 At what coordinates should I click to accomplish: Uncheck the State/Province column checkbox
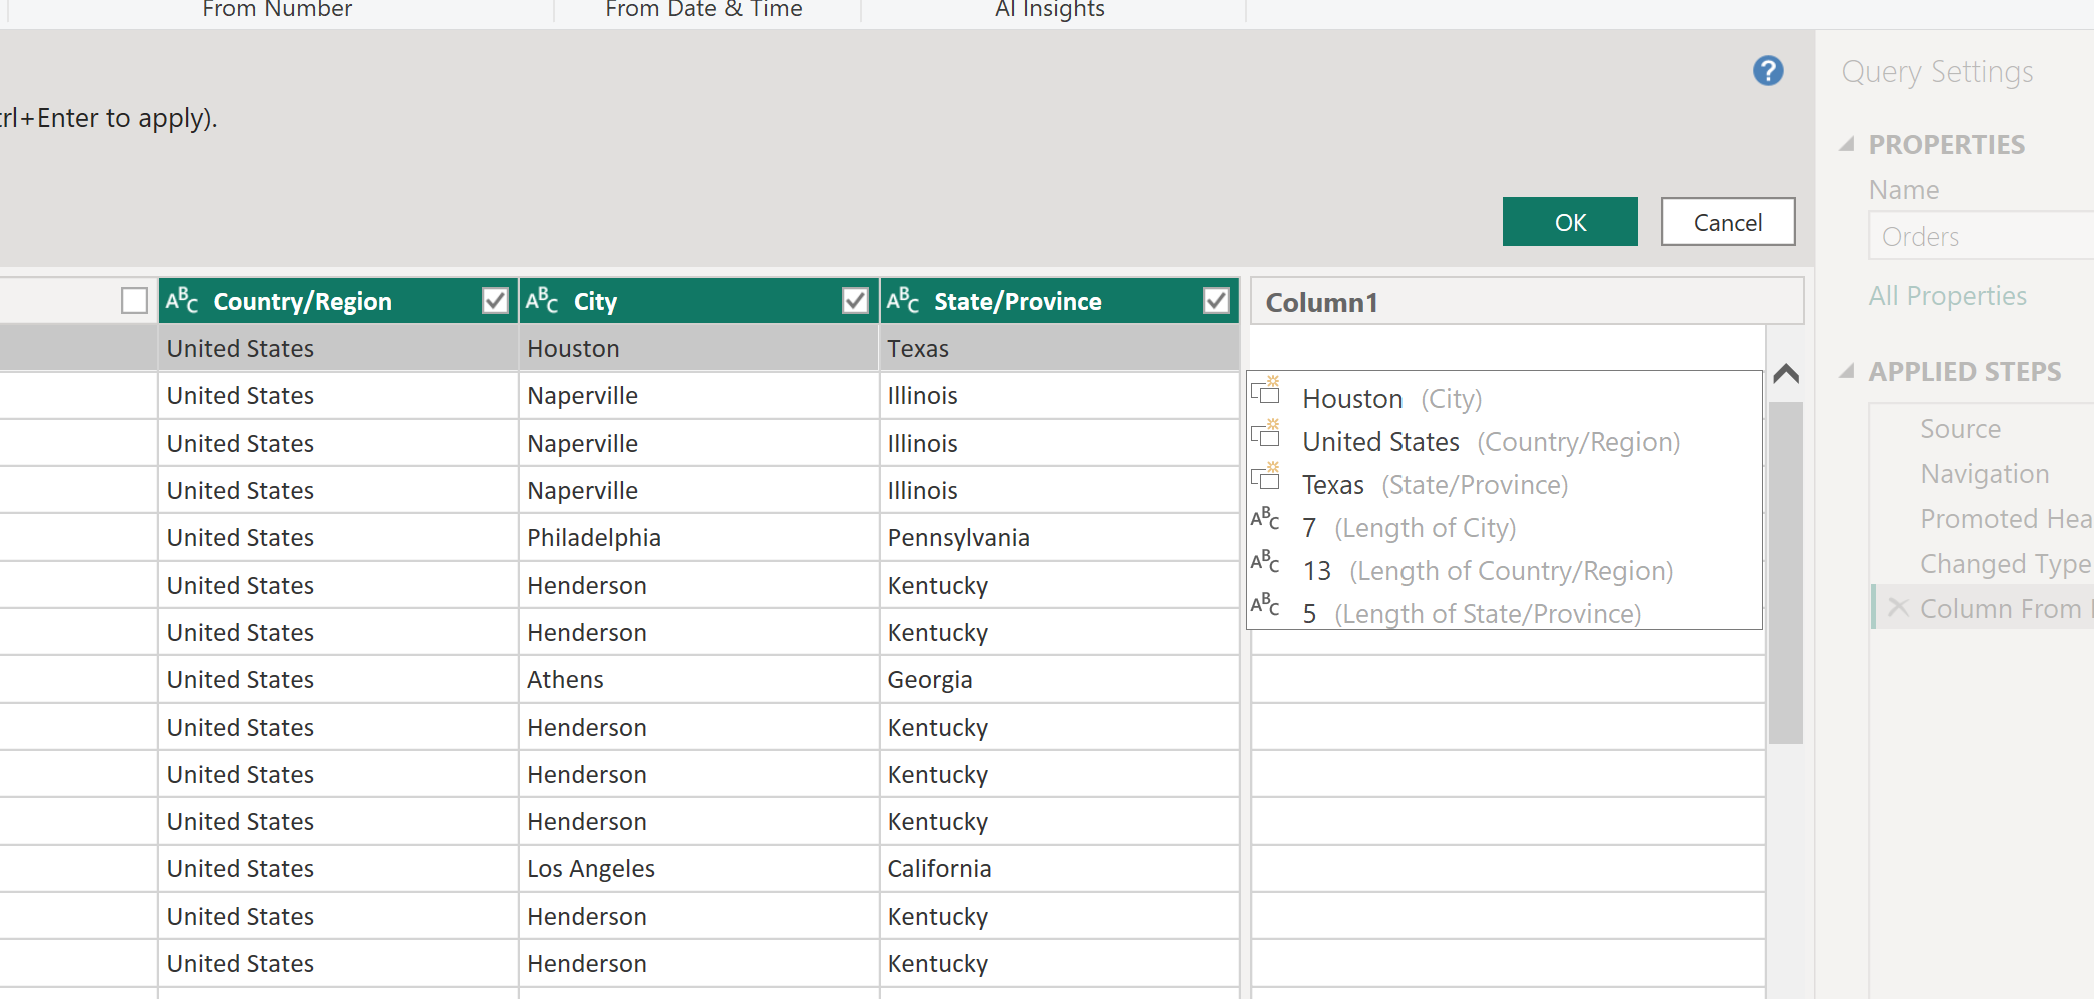pyautogui.click(x=1215, y=301)
